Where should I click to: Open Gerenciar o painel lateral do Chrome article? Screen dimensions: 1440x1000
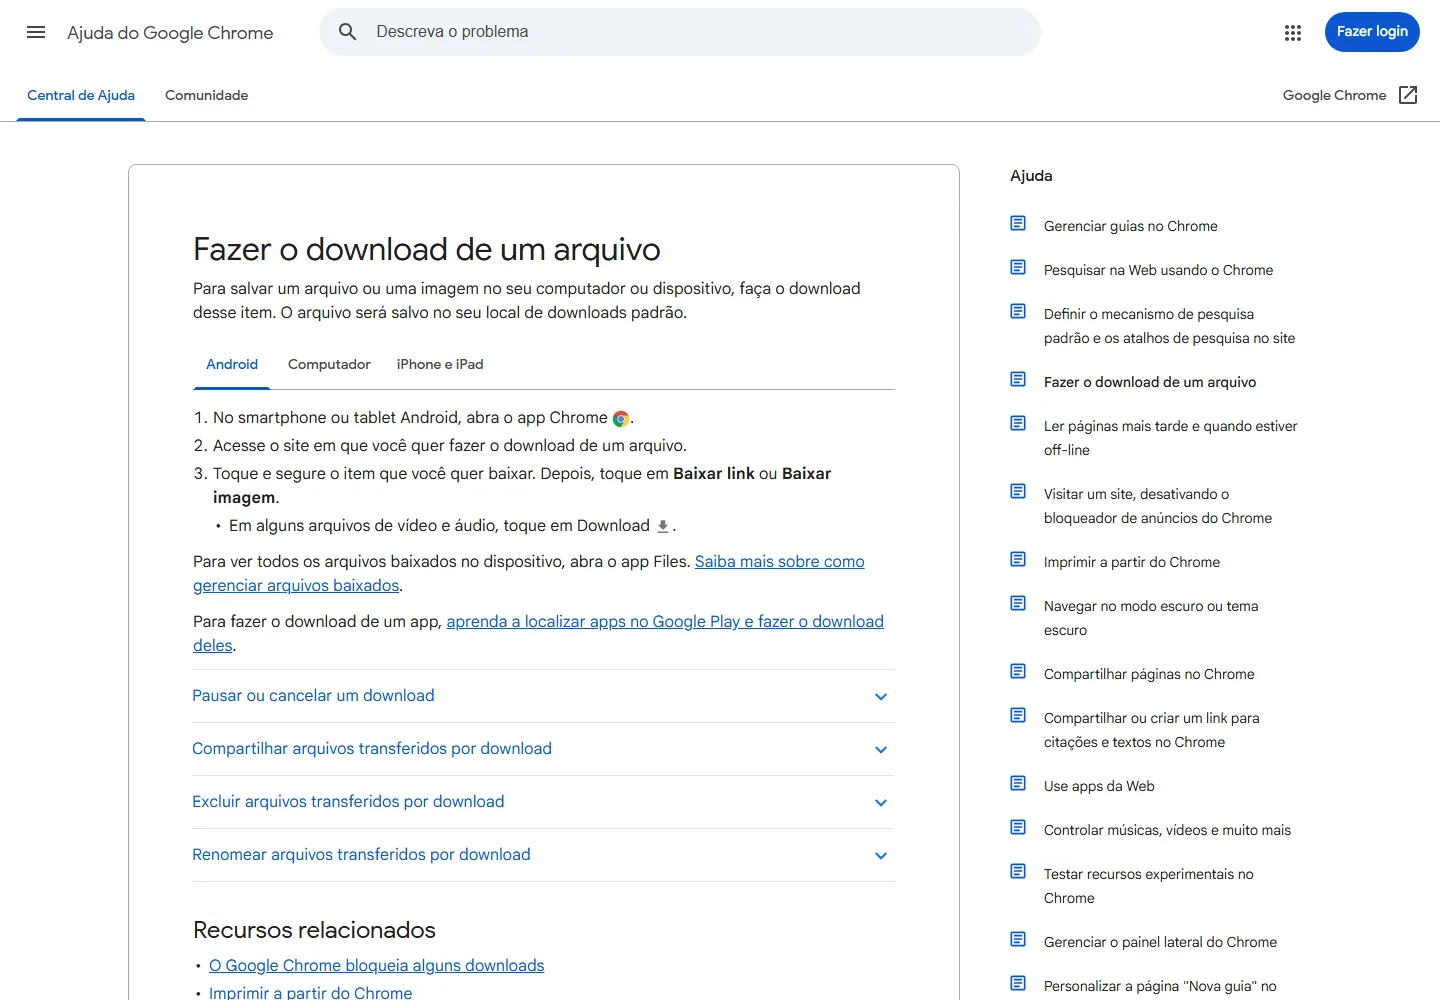pyautogui.click(x=1160, y=942)
